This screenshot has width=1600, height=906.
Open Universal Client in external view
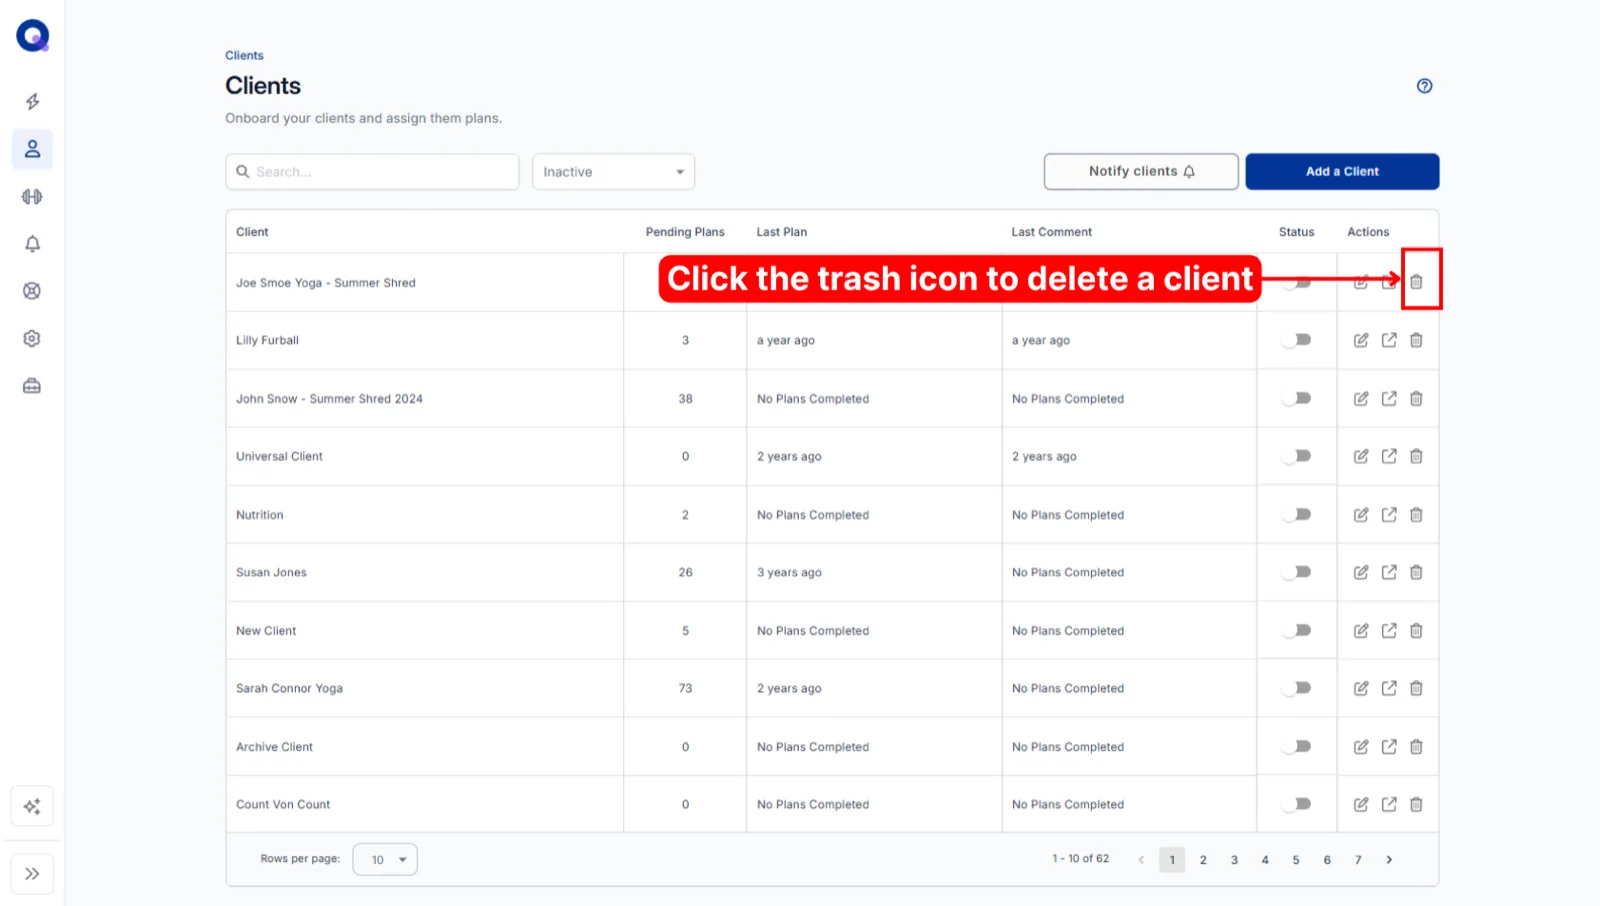pyautogui.click(x=1389, y=456)
